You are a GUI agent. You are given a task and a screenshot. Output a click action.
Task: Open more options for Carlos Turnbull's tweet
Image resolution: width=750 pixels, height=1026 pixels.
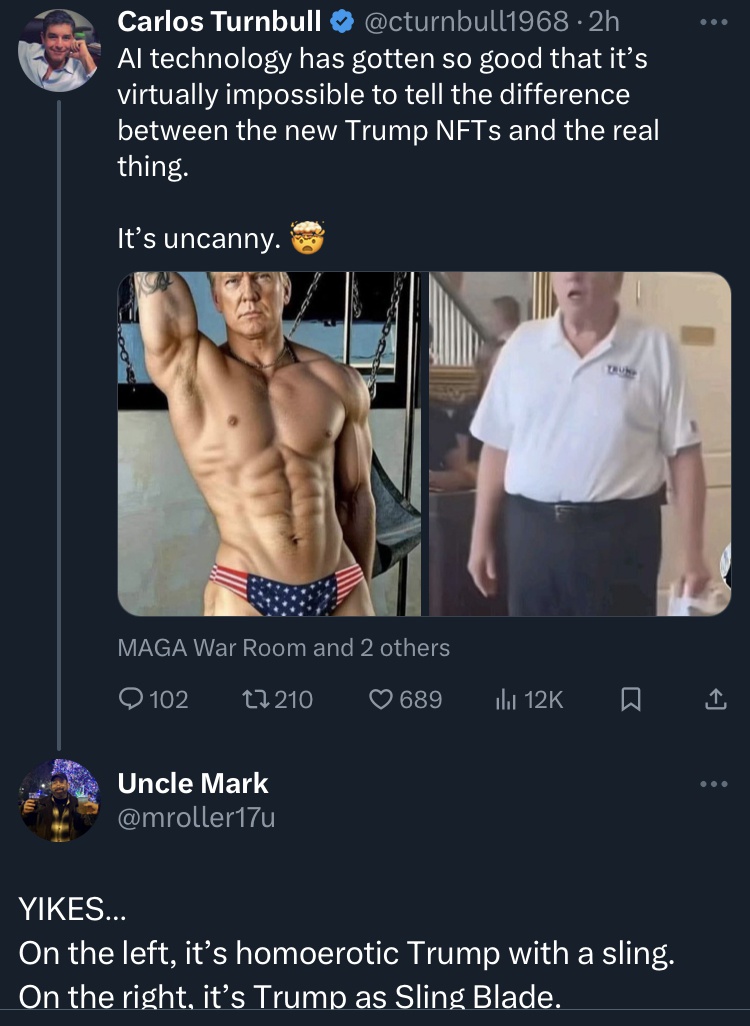715,21
